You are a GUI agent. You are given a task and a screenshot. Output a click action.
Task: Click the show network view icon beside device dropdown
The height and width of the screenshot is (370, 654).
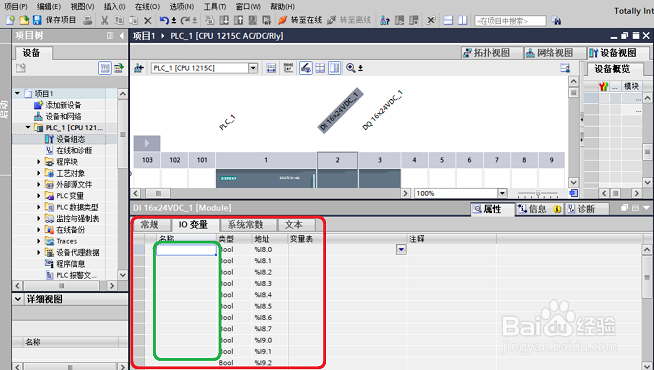point(139,68)
